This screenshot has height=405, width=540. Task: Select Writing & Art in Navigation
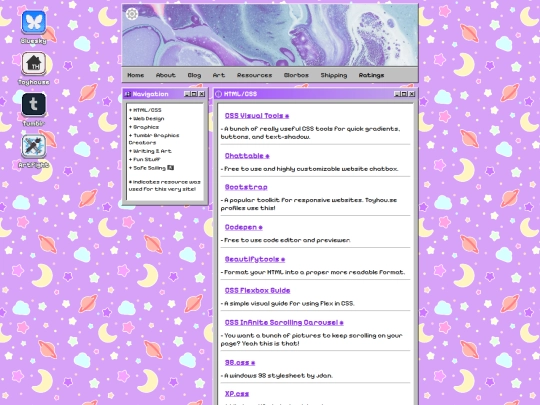coord(152,151)
